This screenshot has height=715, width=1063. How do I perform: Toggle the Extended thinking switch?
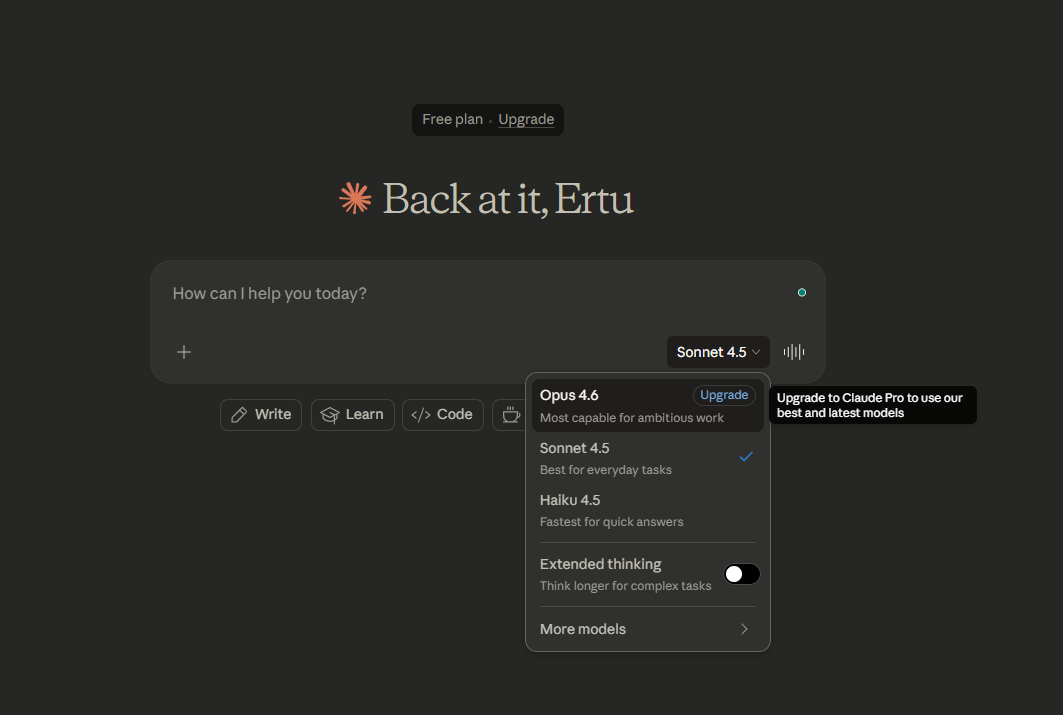[742, 574]
